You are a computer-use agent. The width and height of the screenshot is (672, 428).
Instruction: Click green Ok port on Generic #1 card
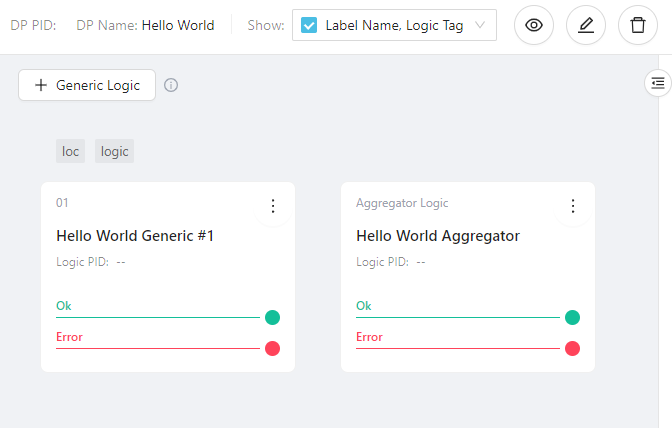[x=272, y=318]
